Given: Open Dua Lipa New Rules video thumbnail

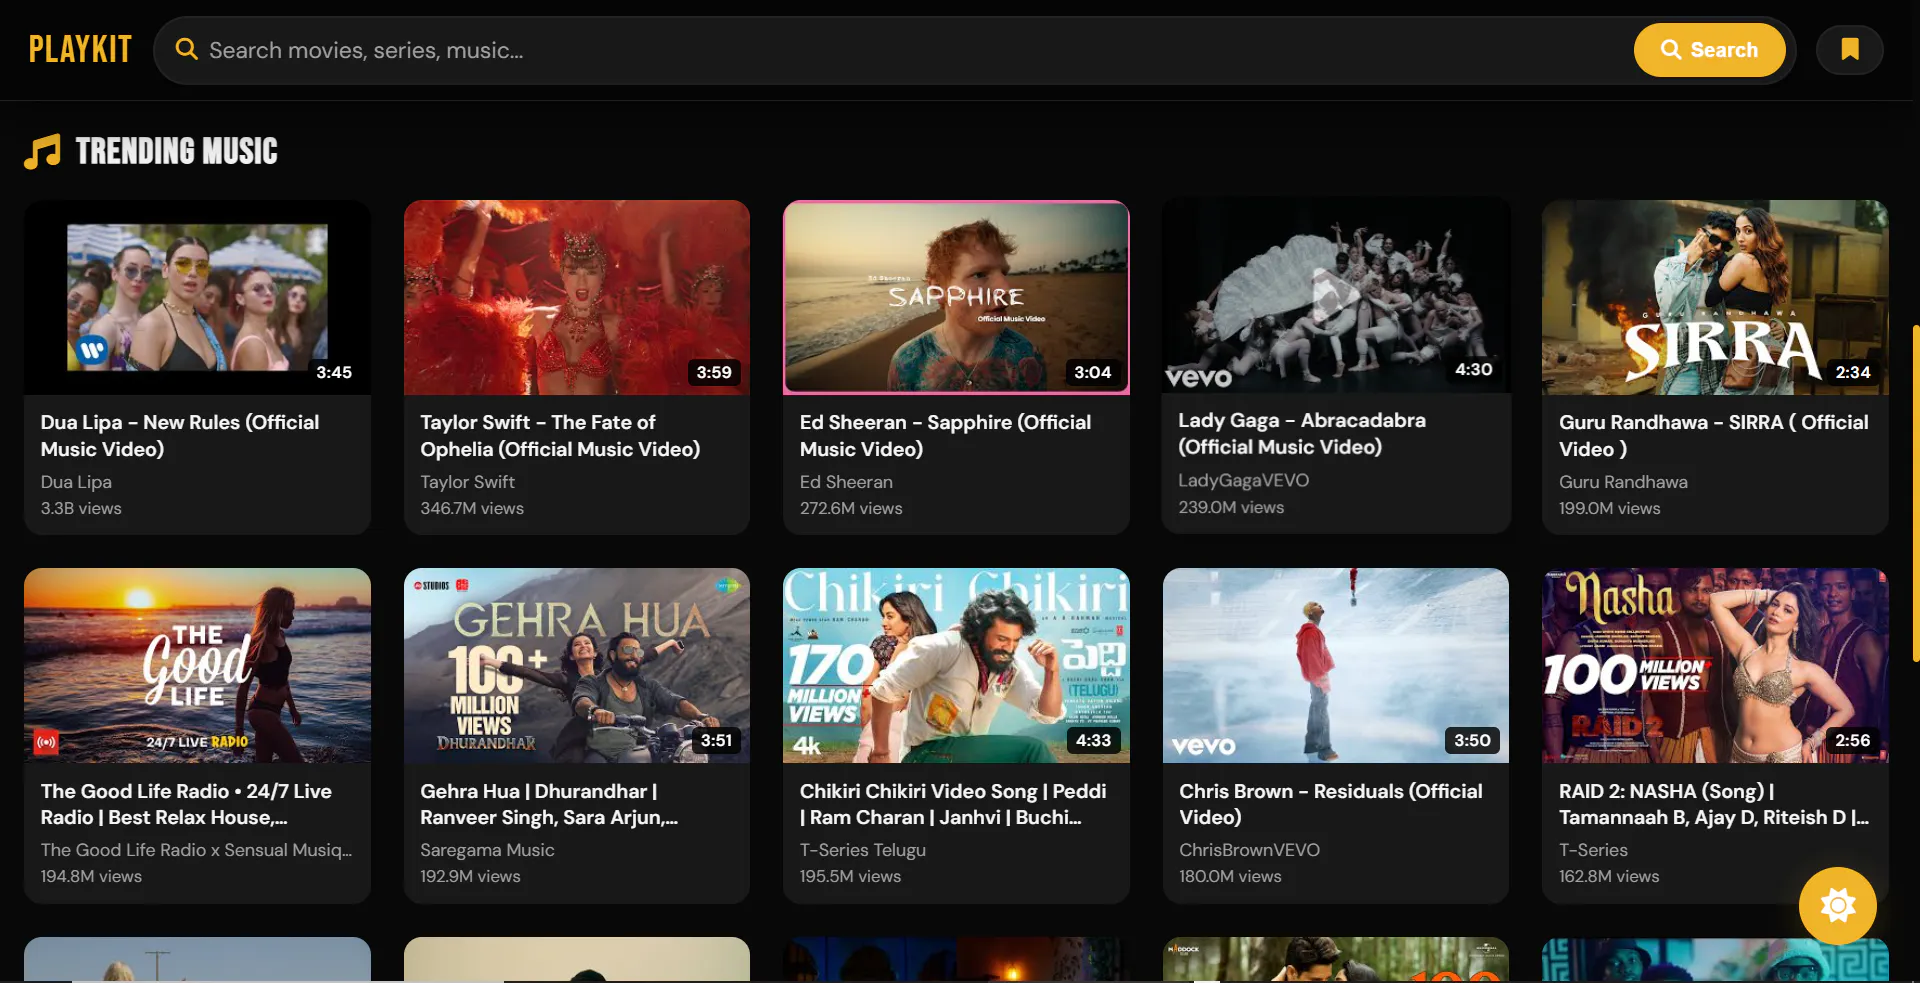Looking at the screenshot, I should (x=197, y=297).
